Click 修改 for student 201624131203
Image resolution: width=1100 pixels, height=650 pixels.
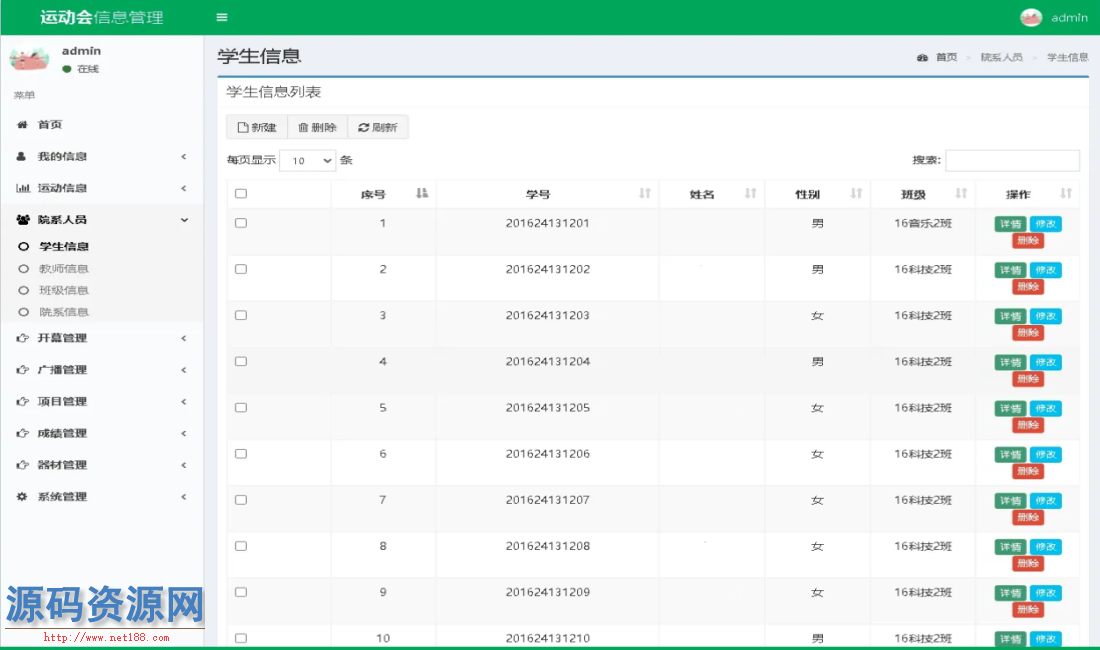(1045, 316)
